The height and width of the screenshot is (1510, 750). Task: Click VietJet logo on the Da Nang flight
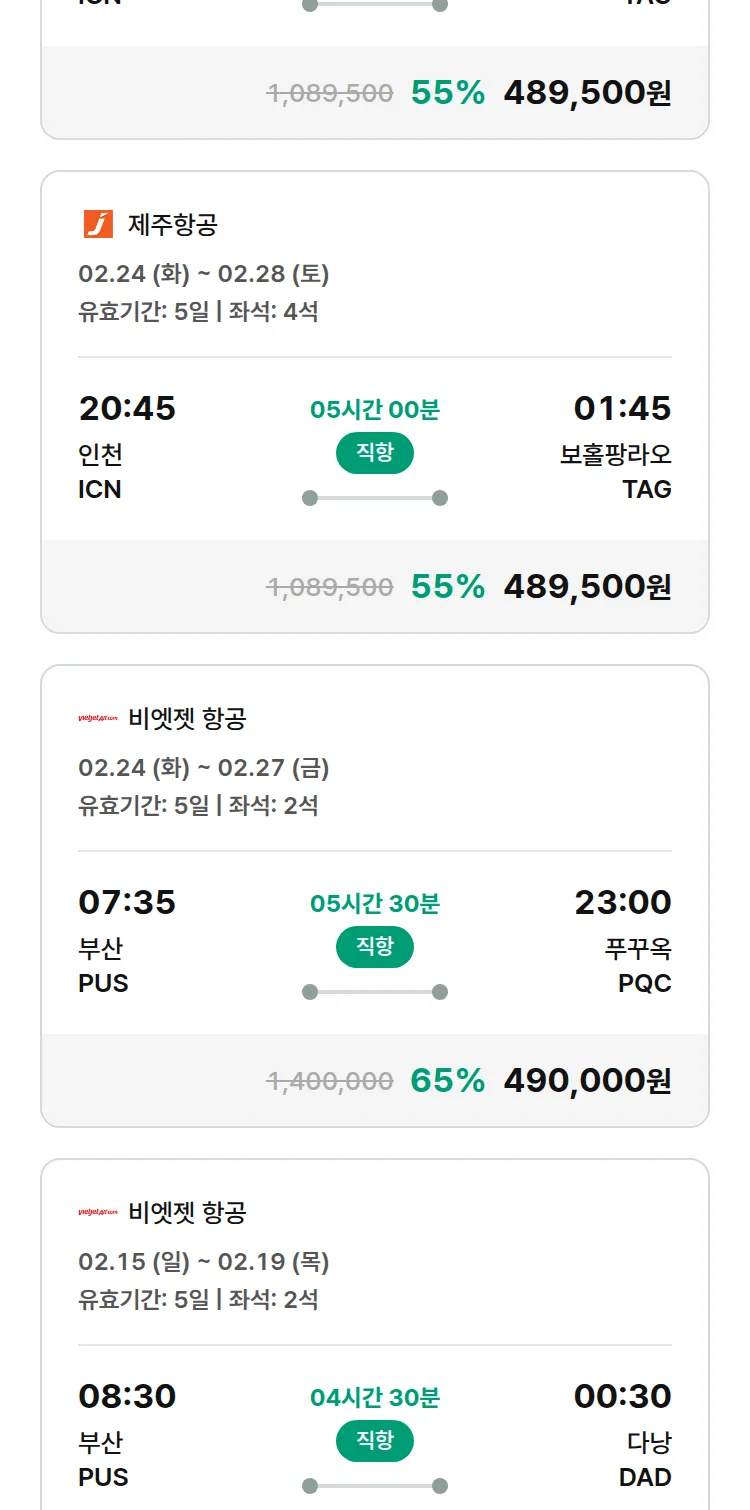point(98,1212)
